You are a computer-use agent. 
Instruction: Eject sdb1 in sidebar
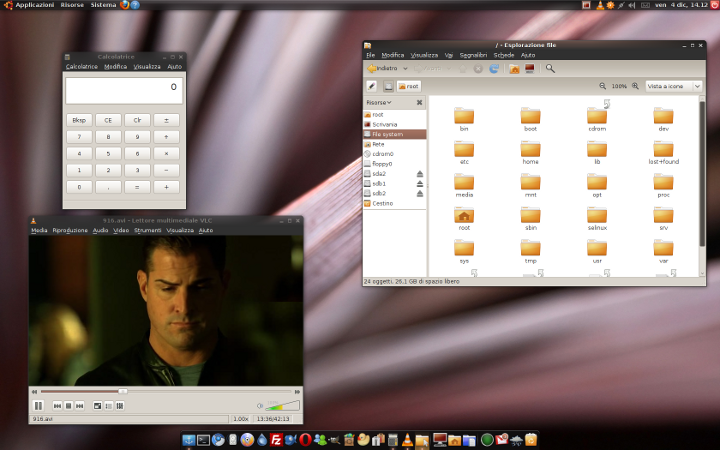pos(420,184)
